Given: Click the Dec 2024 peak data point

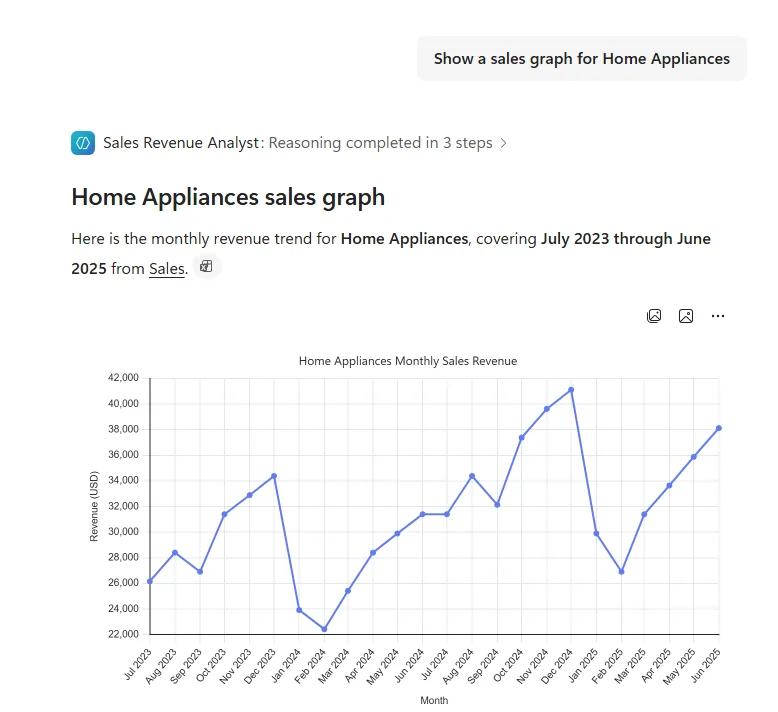Looking at the screenshot, I should tap(571, 390).
